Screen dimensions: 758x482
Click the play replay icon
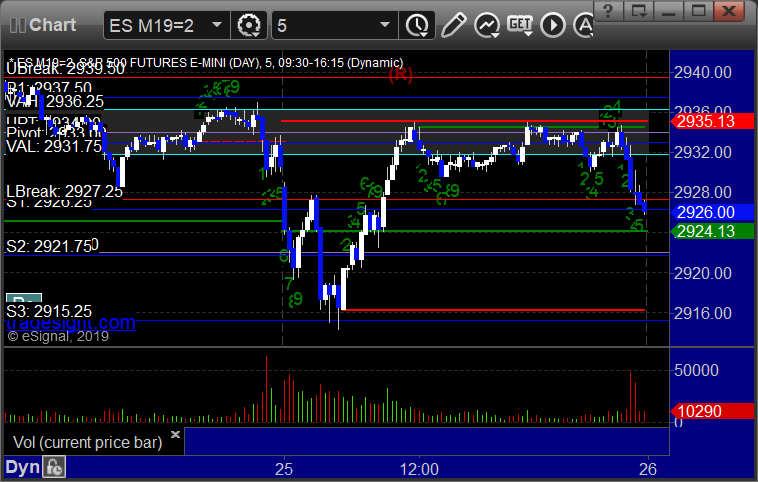(x=553, y=25)
